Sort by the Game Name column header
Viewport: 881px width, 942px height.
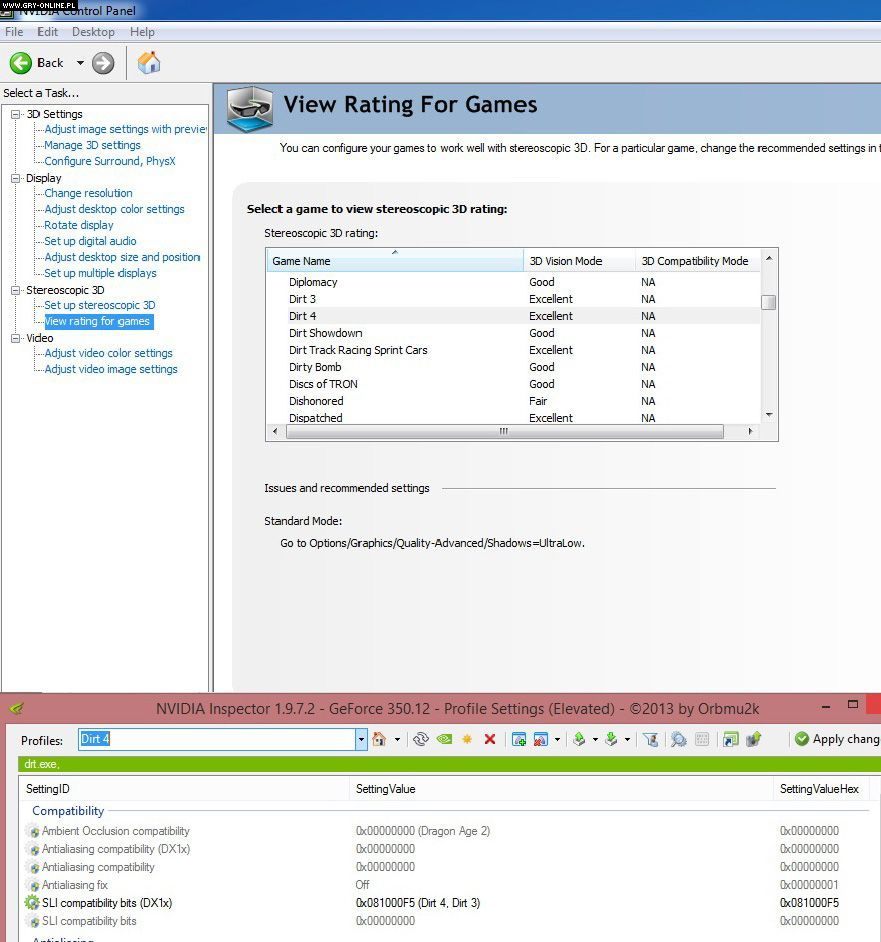394,261
